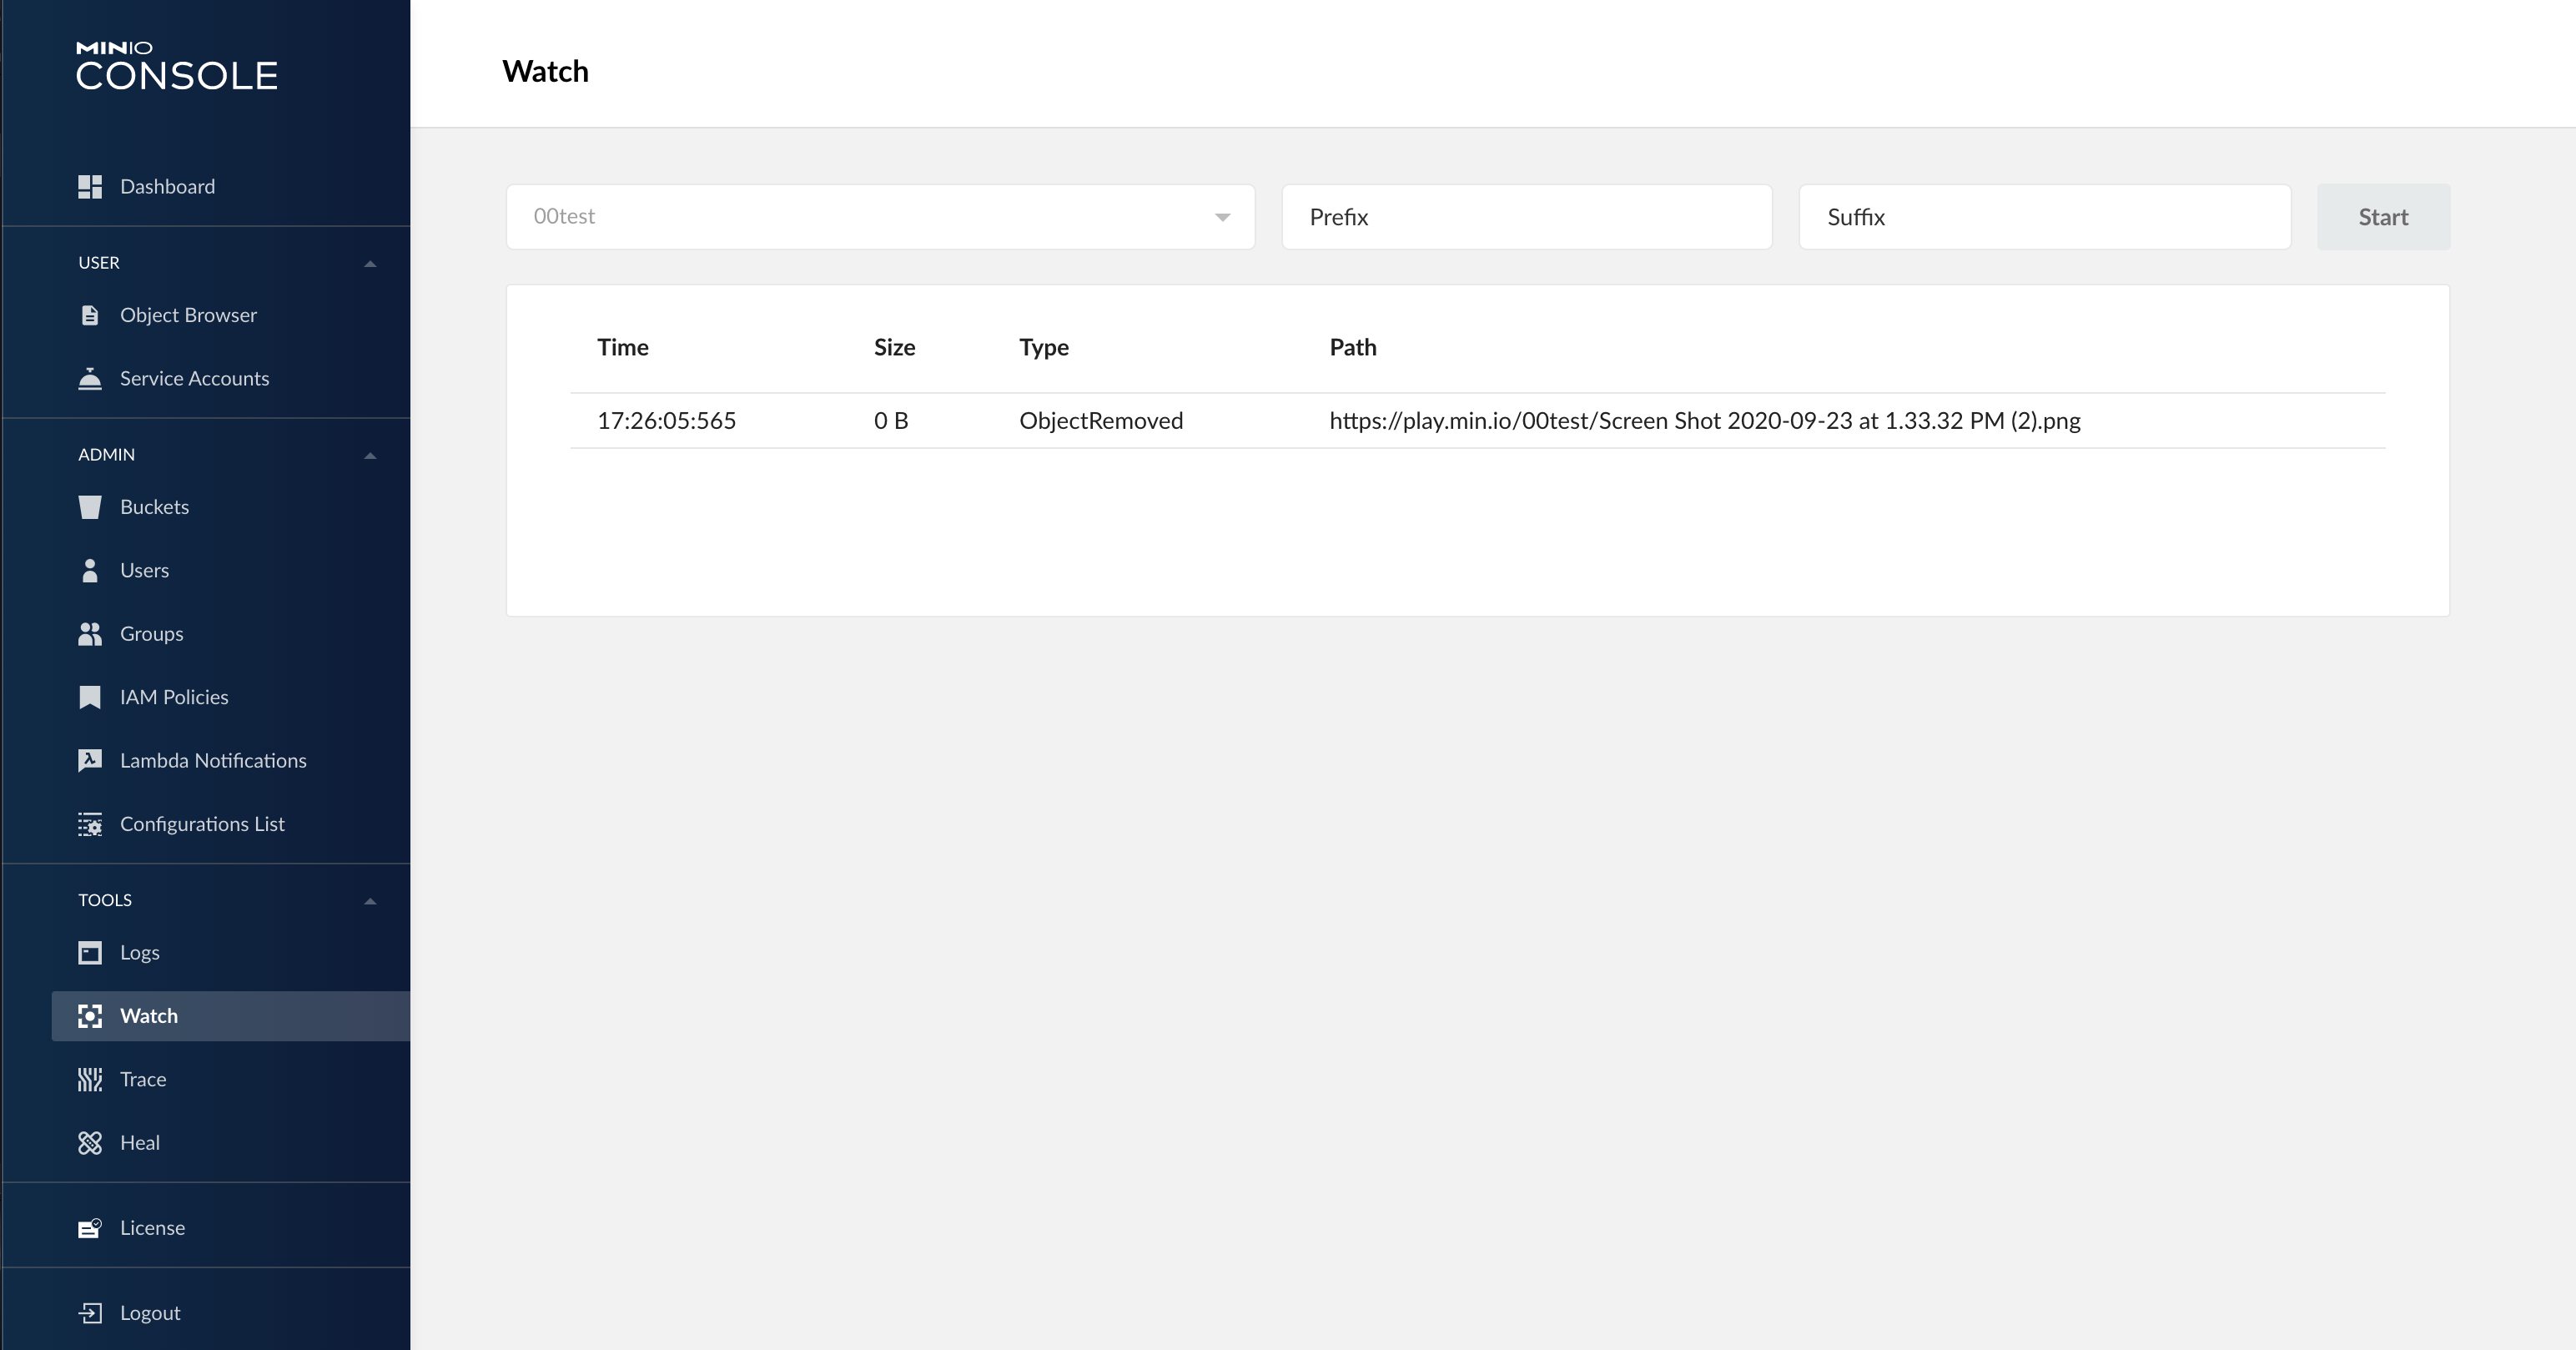Click the Logs window icon
This screenshot has height=1350, width=2576.
click(x=90, y=953)
